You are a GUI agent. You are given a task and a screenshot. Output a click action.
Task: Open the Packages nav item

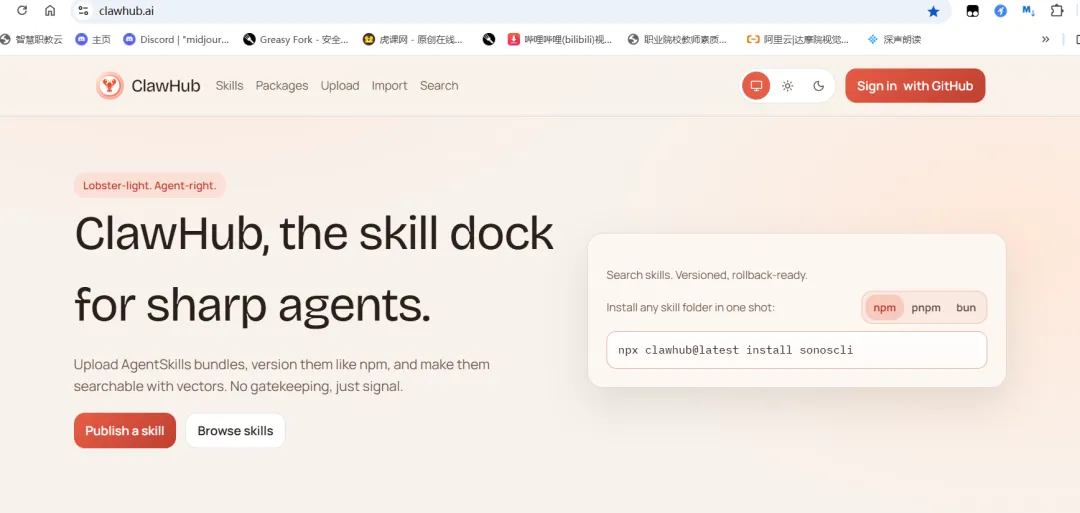pyautogui.click(x=282, y=85)
